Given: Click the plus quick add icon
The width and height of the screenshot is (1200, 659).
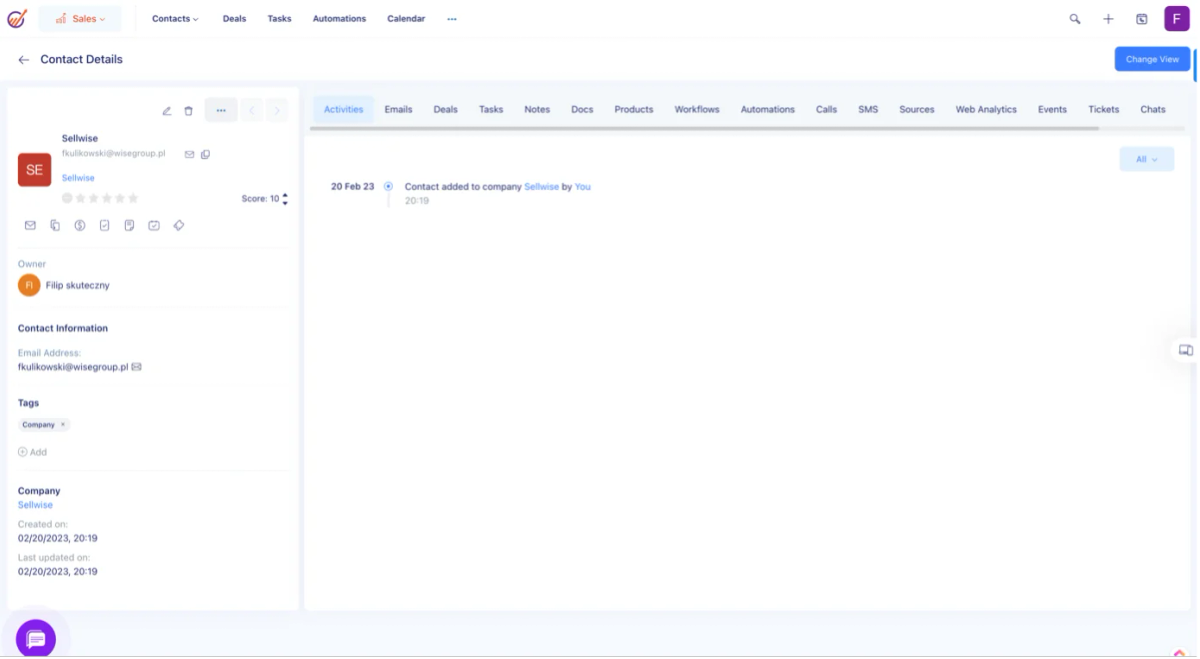Looking at the screenshot, I should [1108, 19].
